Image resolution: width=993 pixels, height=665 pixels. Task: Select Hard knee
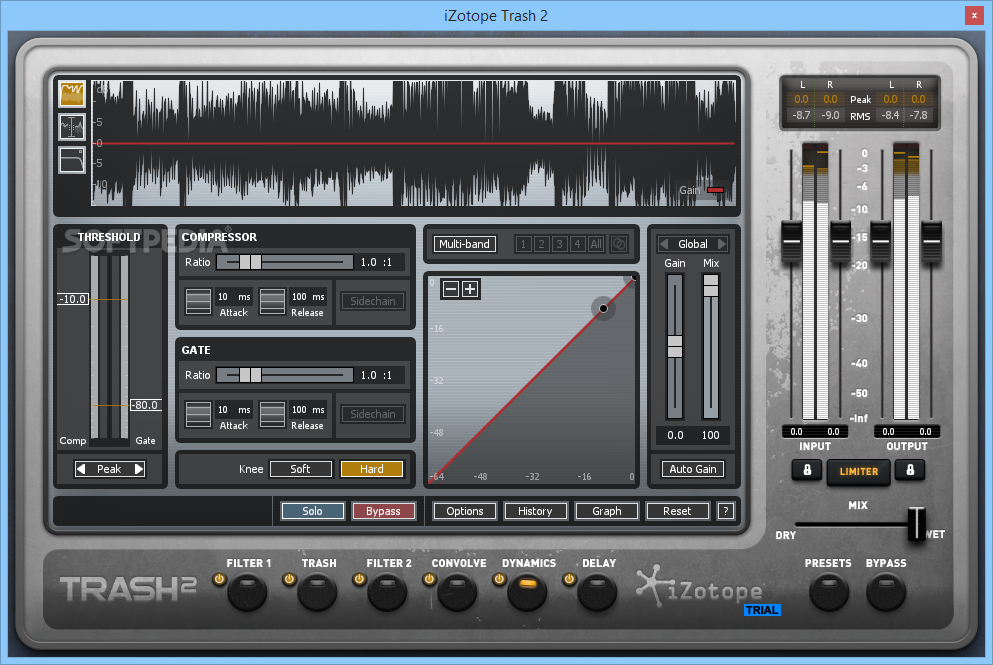(x=372, y=469)
